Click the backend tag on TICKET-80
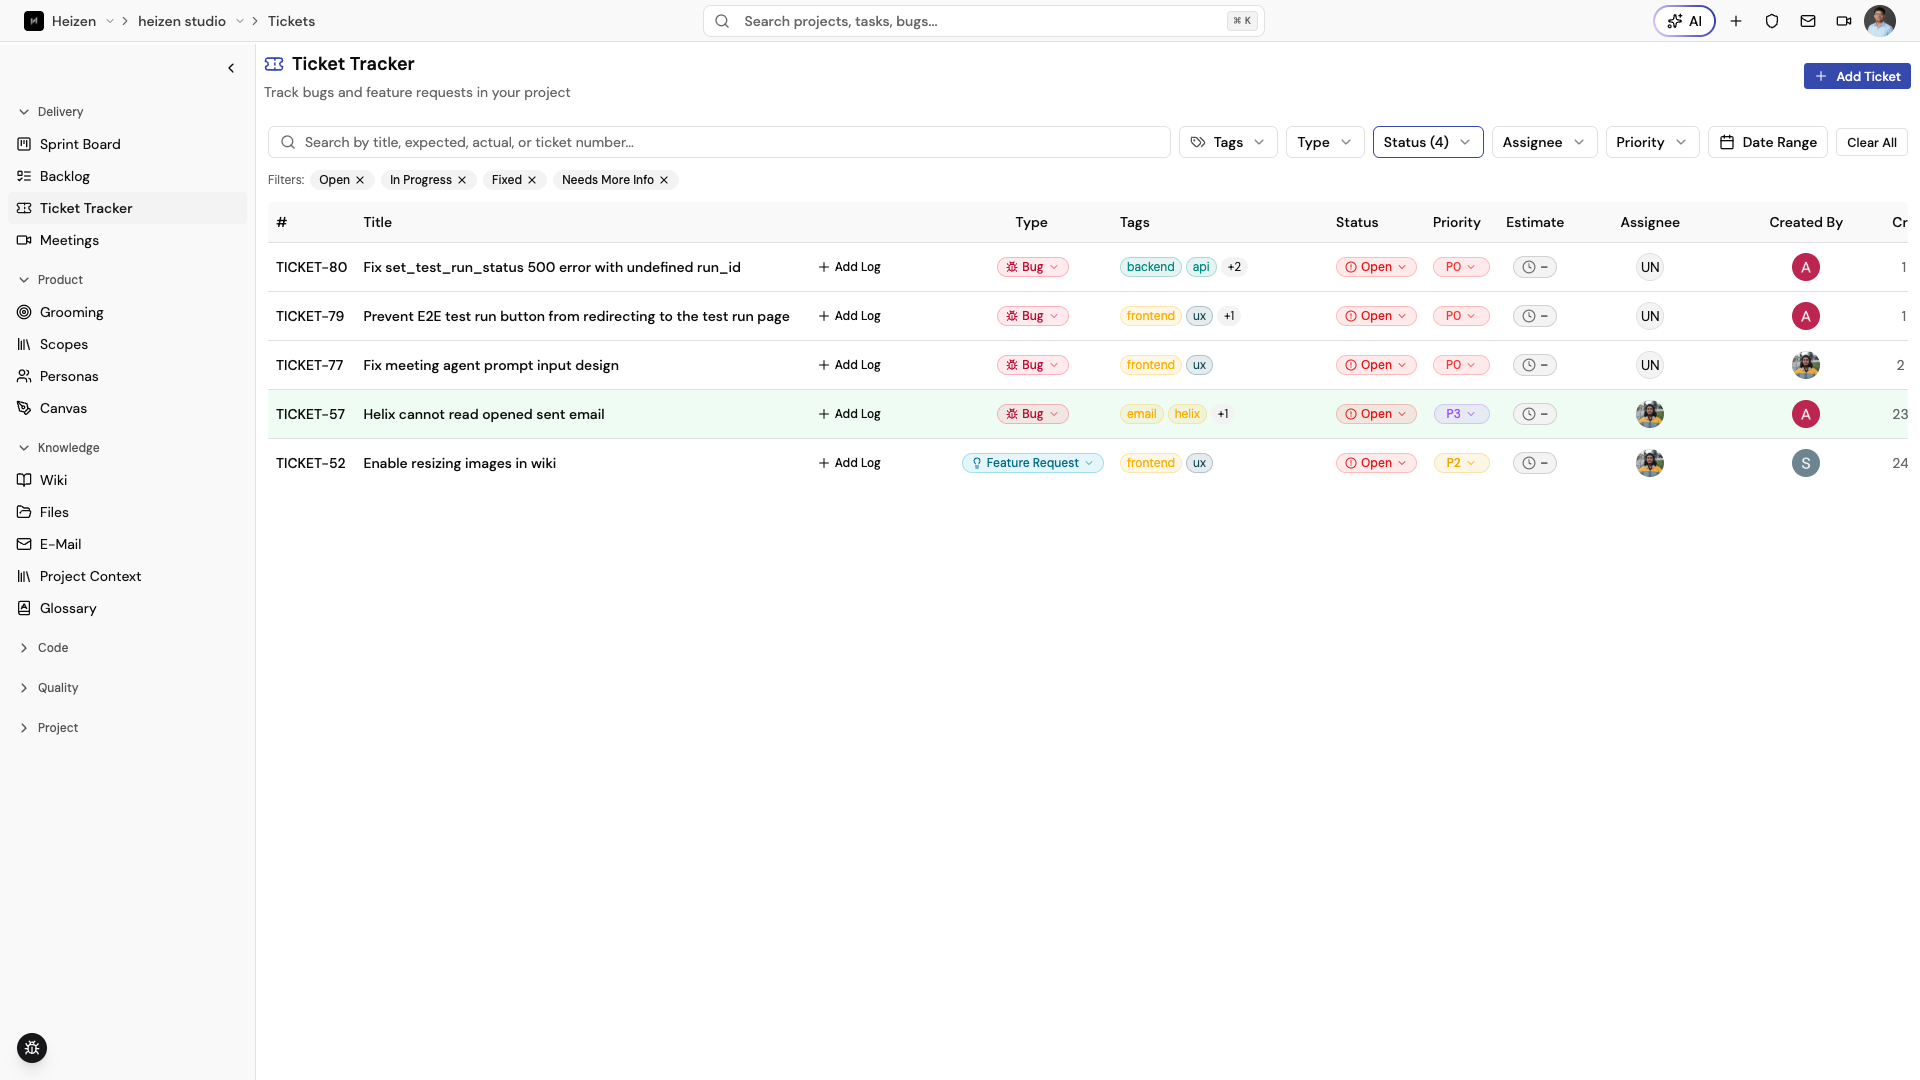 click(x=1150, y=267)
